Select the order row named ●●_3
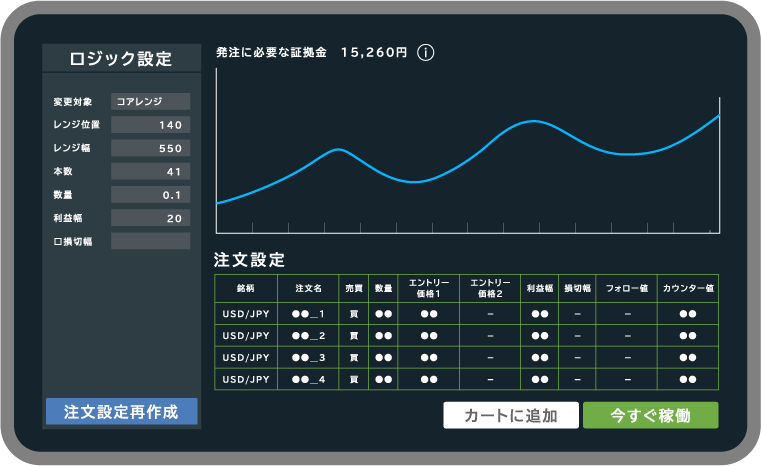This screenshot has width=761, height=466. pyautogui.click(x=308, y=358)
